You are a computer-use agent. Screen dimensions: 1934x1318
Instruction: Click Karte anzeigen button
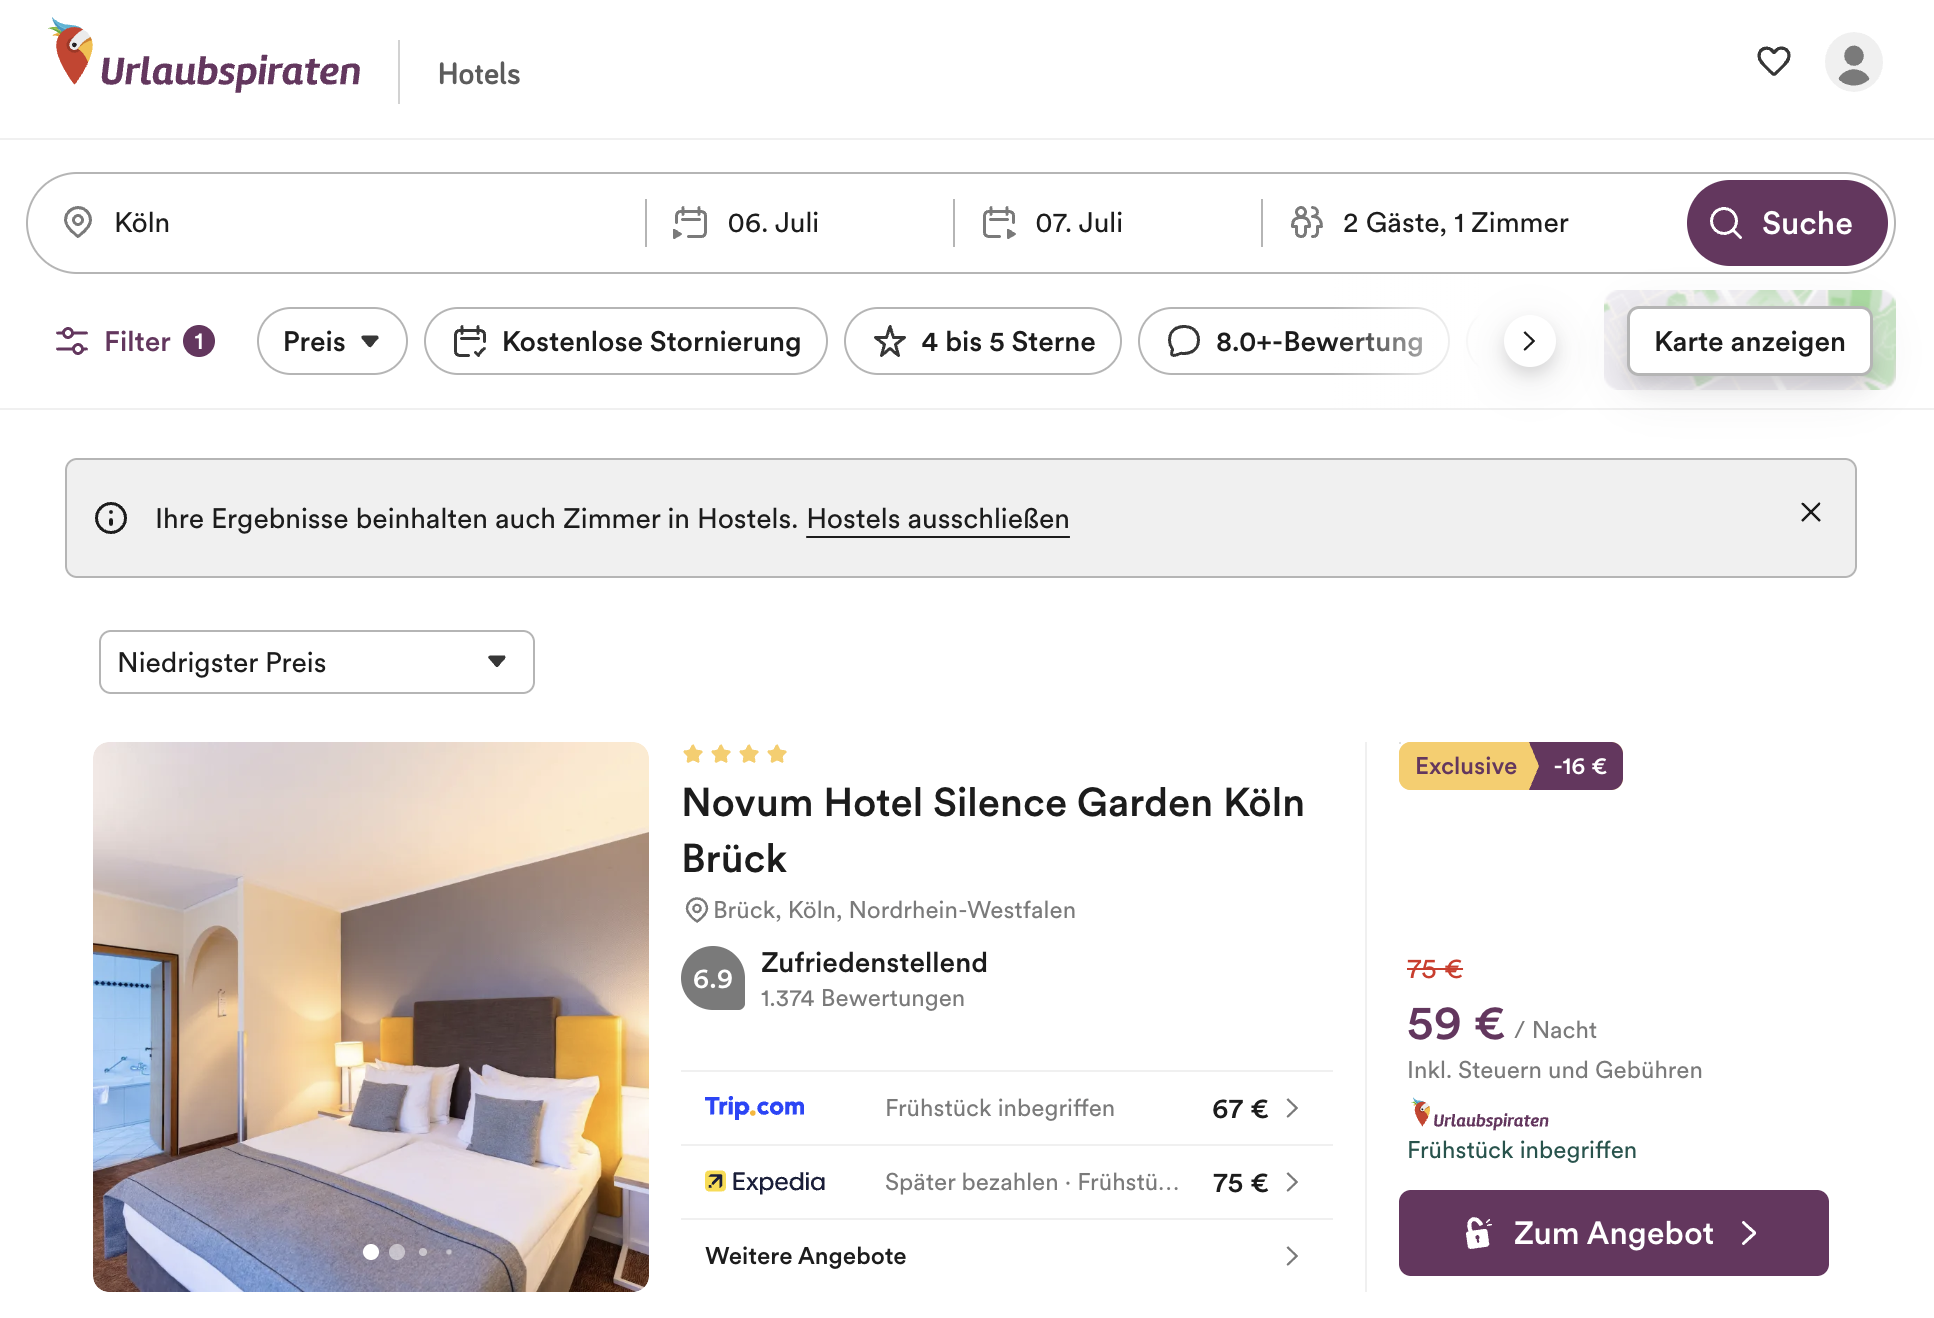click(x=1749, y=341)
